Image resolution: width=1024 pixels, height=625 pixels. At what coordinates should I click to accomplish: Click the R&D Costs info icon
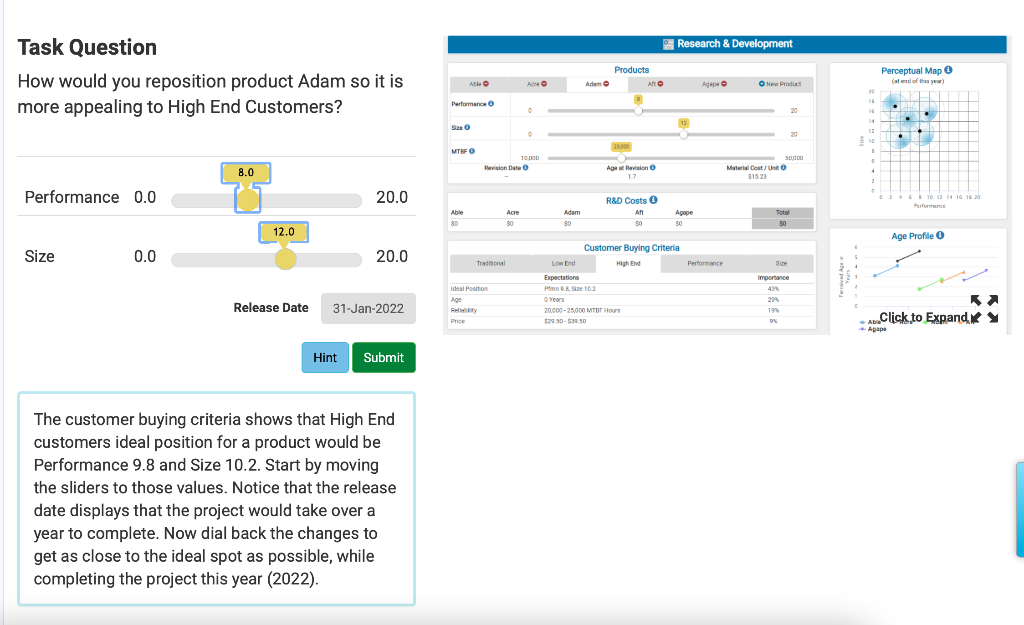point(653,200)
